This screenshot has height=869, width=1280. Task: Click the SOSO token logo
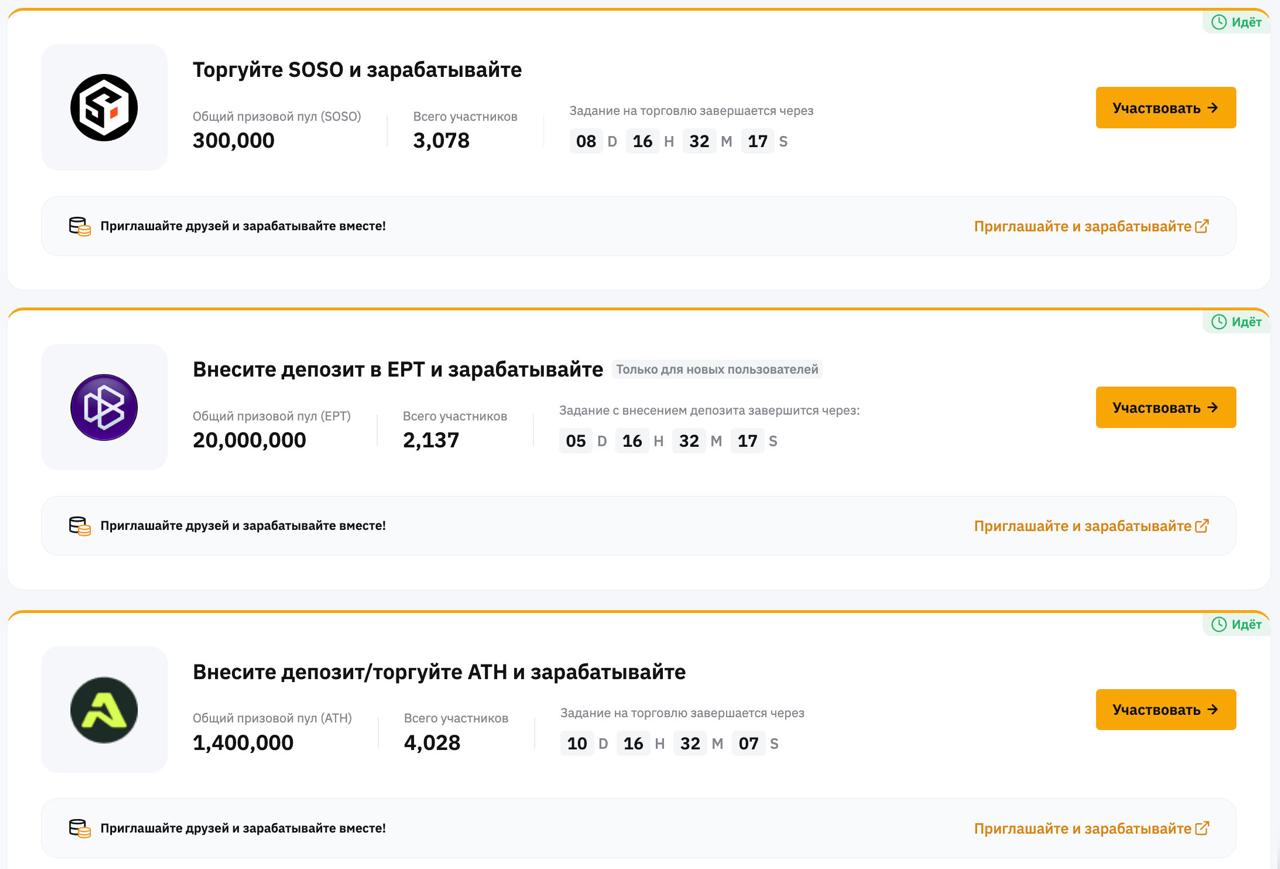[104, 107]
